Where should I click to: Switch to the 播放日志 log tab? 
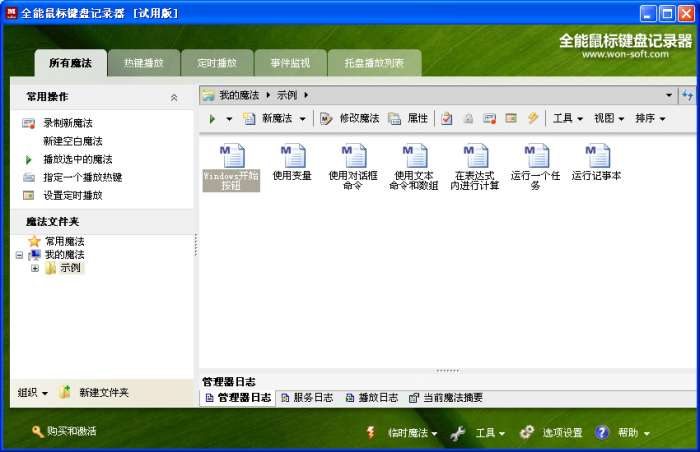[x=372, y=398]
